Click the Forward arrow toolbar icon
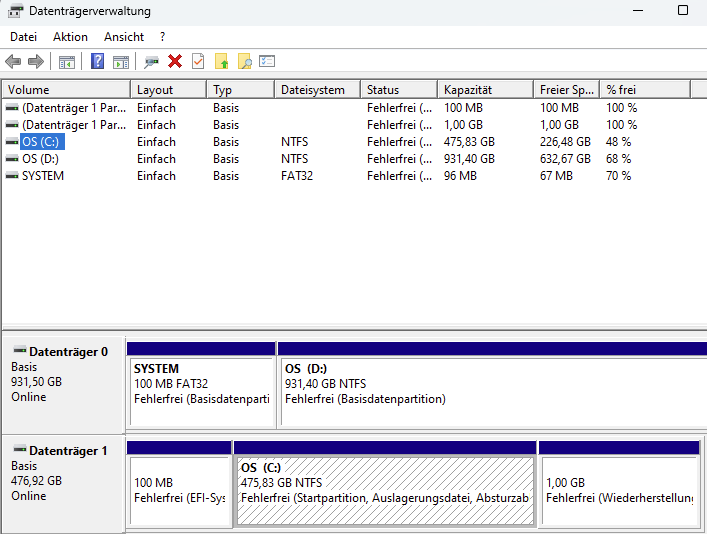 tap(36, 61)
